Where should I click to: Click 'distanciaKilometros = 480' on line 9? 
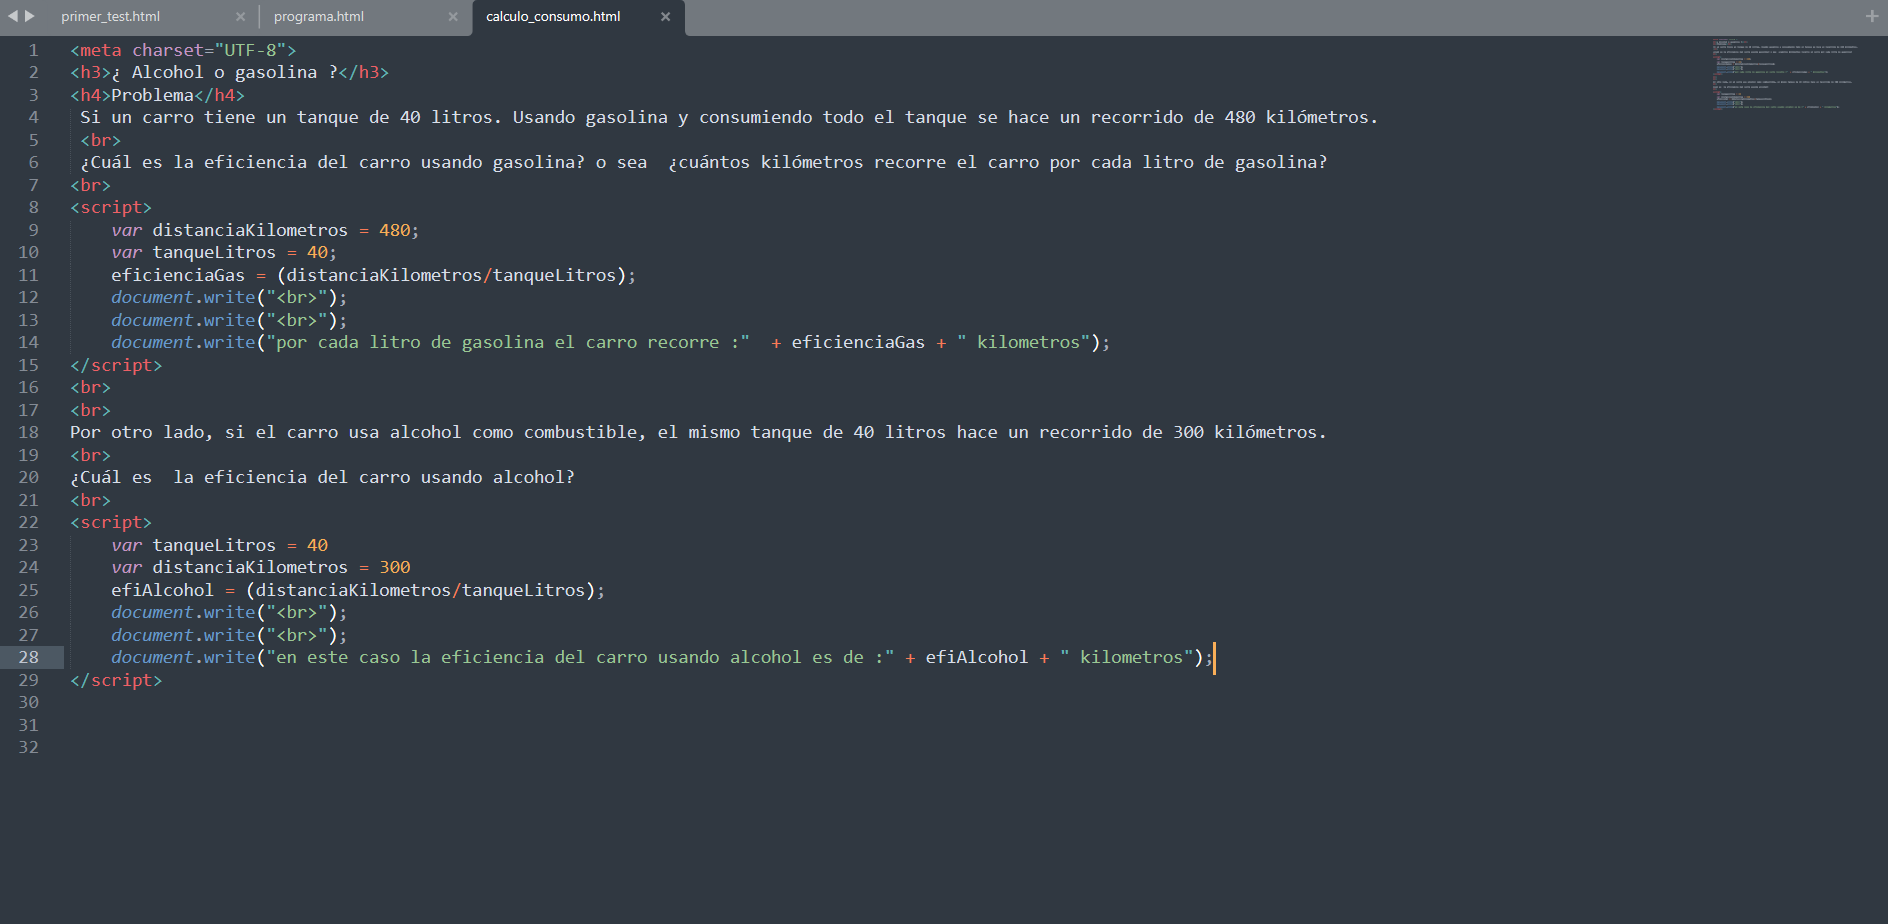point(281,230)
